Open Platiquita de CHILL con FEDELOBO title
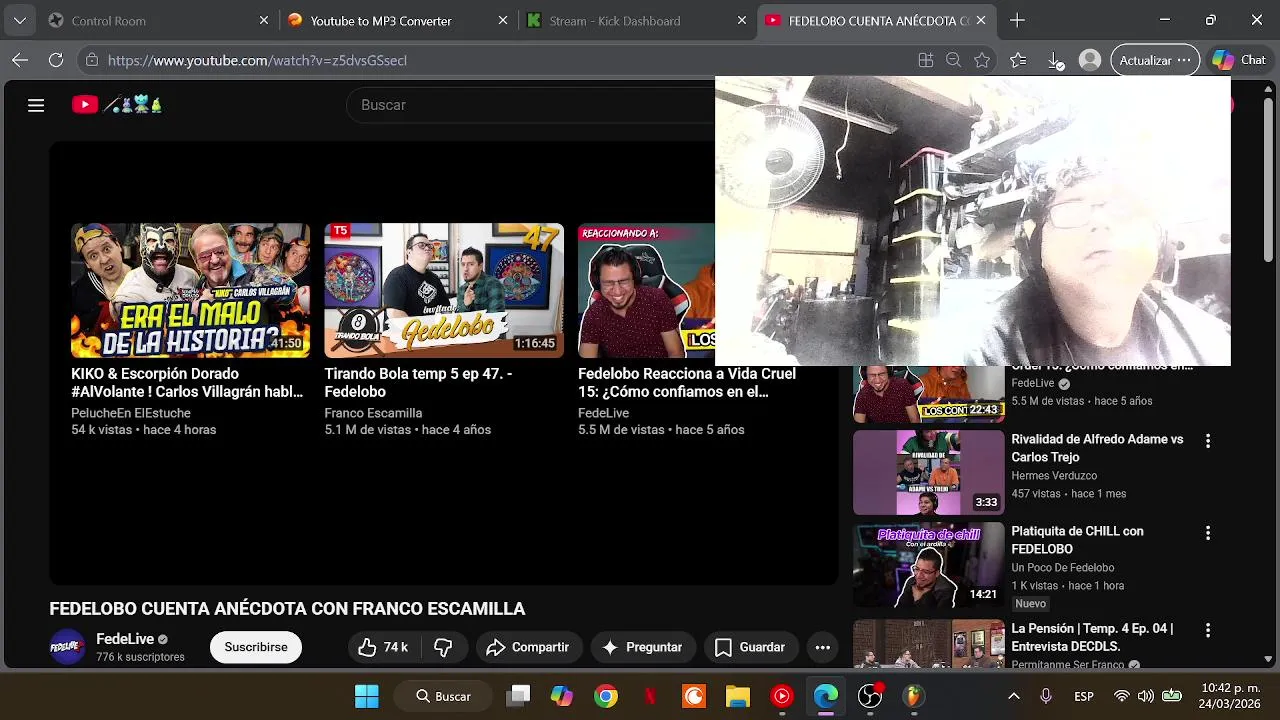1280x720 pixels. (x=1077, y=540)
